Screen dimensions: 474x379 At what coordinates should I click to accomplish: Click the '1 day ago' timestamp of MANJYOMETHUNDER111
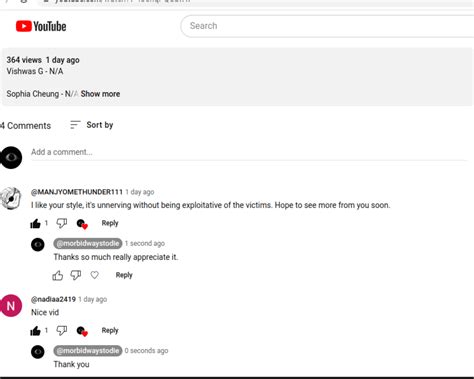[140, 192]
